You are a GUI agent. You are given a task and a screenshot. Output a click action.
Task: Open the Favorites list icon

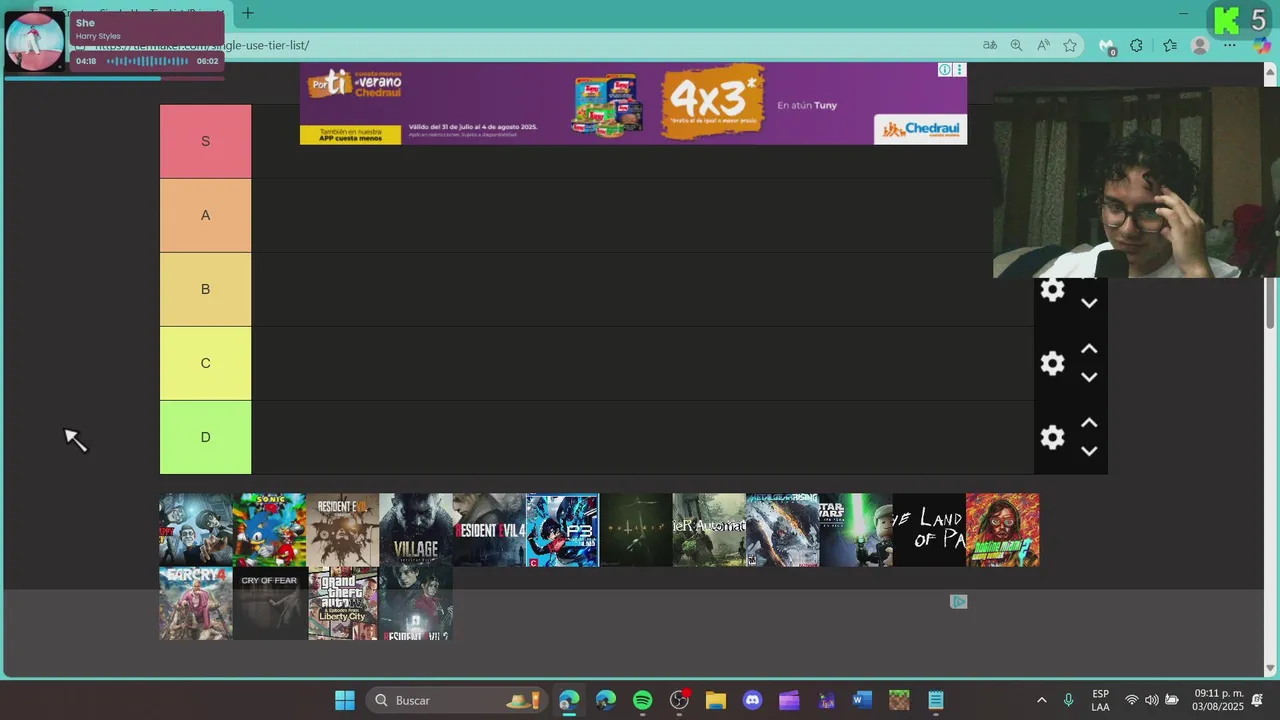pyautogui.click(x=1170, y=45)
